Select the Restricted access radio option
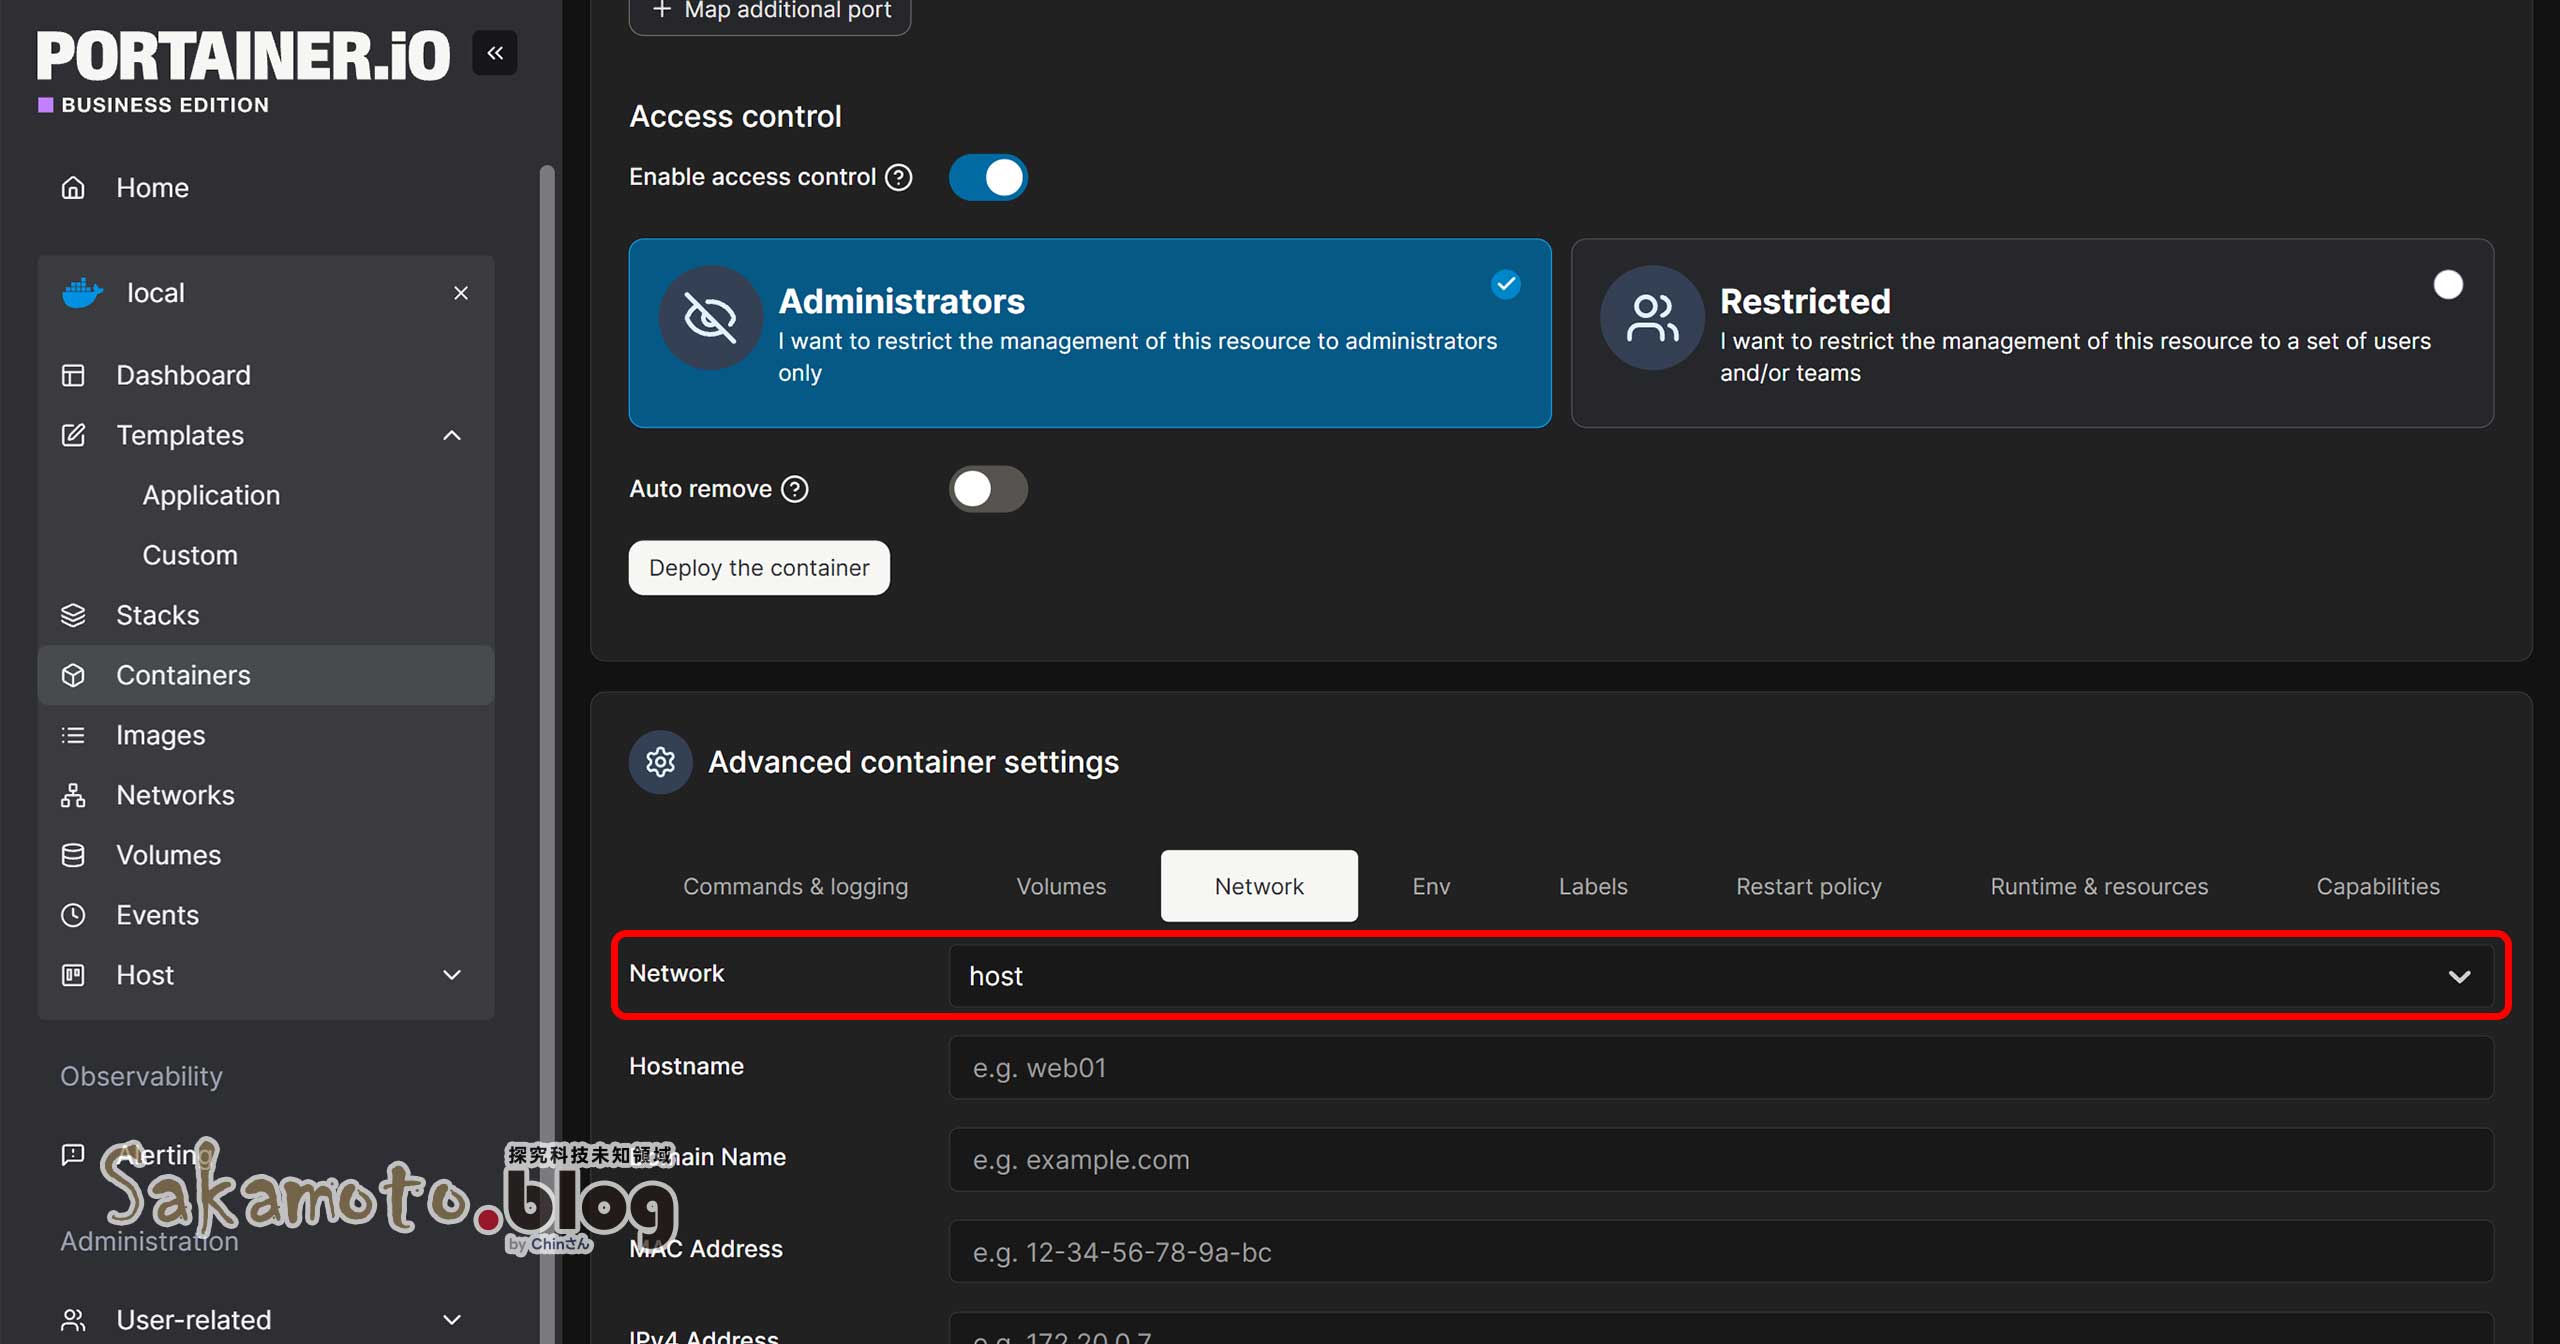This screenshot has height=1344, width=2560. point(2447,285)
